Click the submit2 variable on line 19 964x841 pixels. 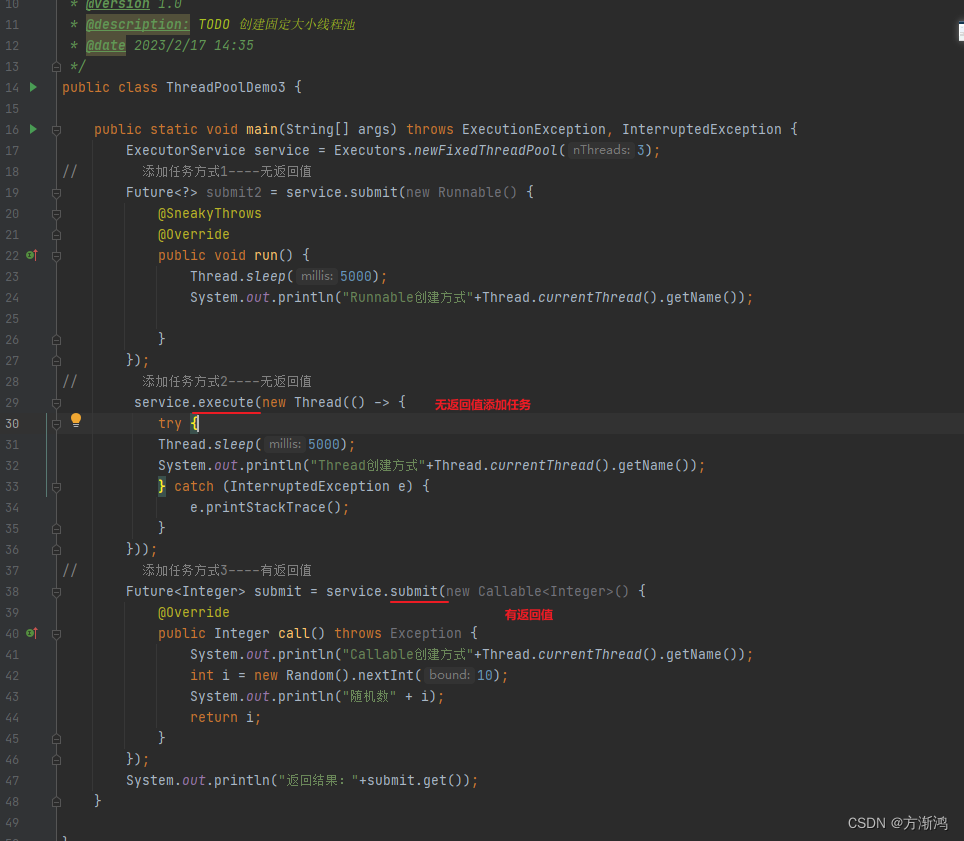(x=234, y=192)
